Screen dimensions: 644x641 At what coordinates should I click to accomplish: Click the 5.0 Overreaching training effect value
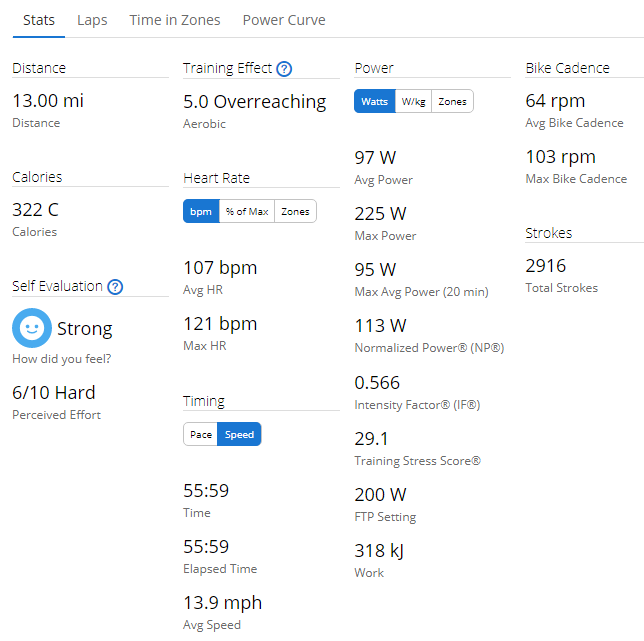coord(254,102)
